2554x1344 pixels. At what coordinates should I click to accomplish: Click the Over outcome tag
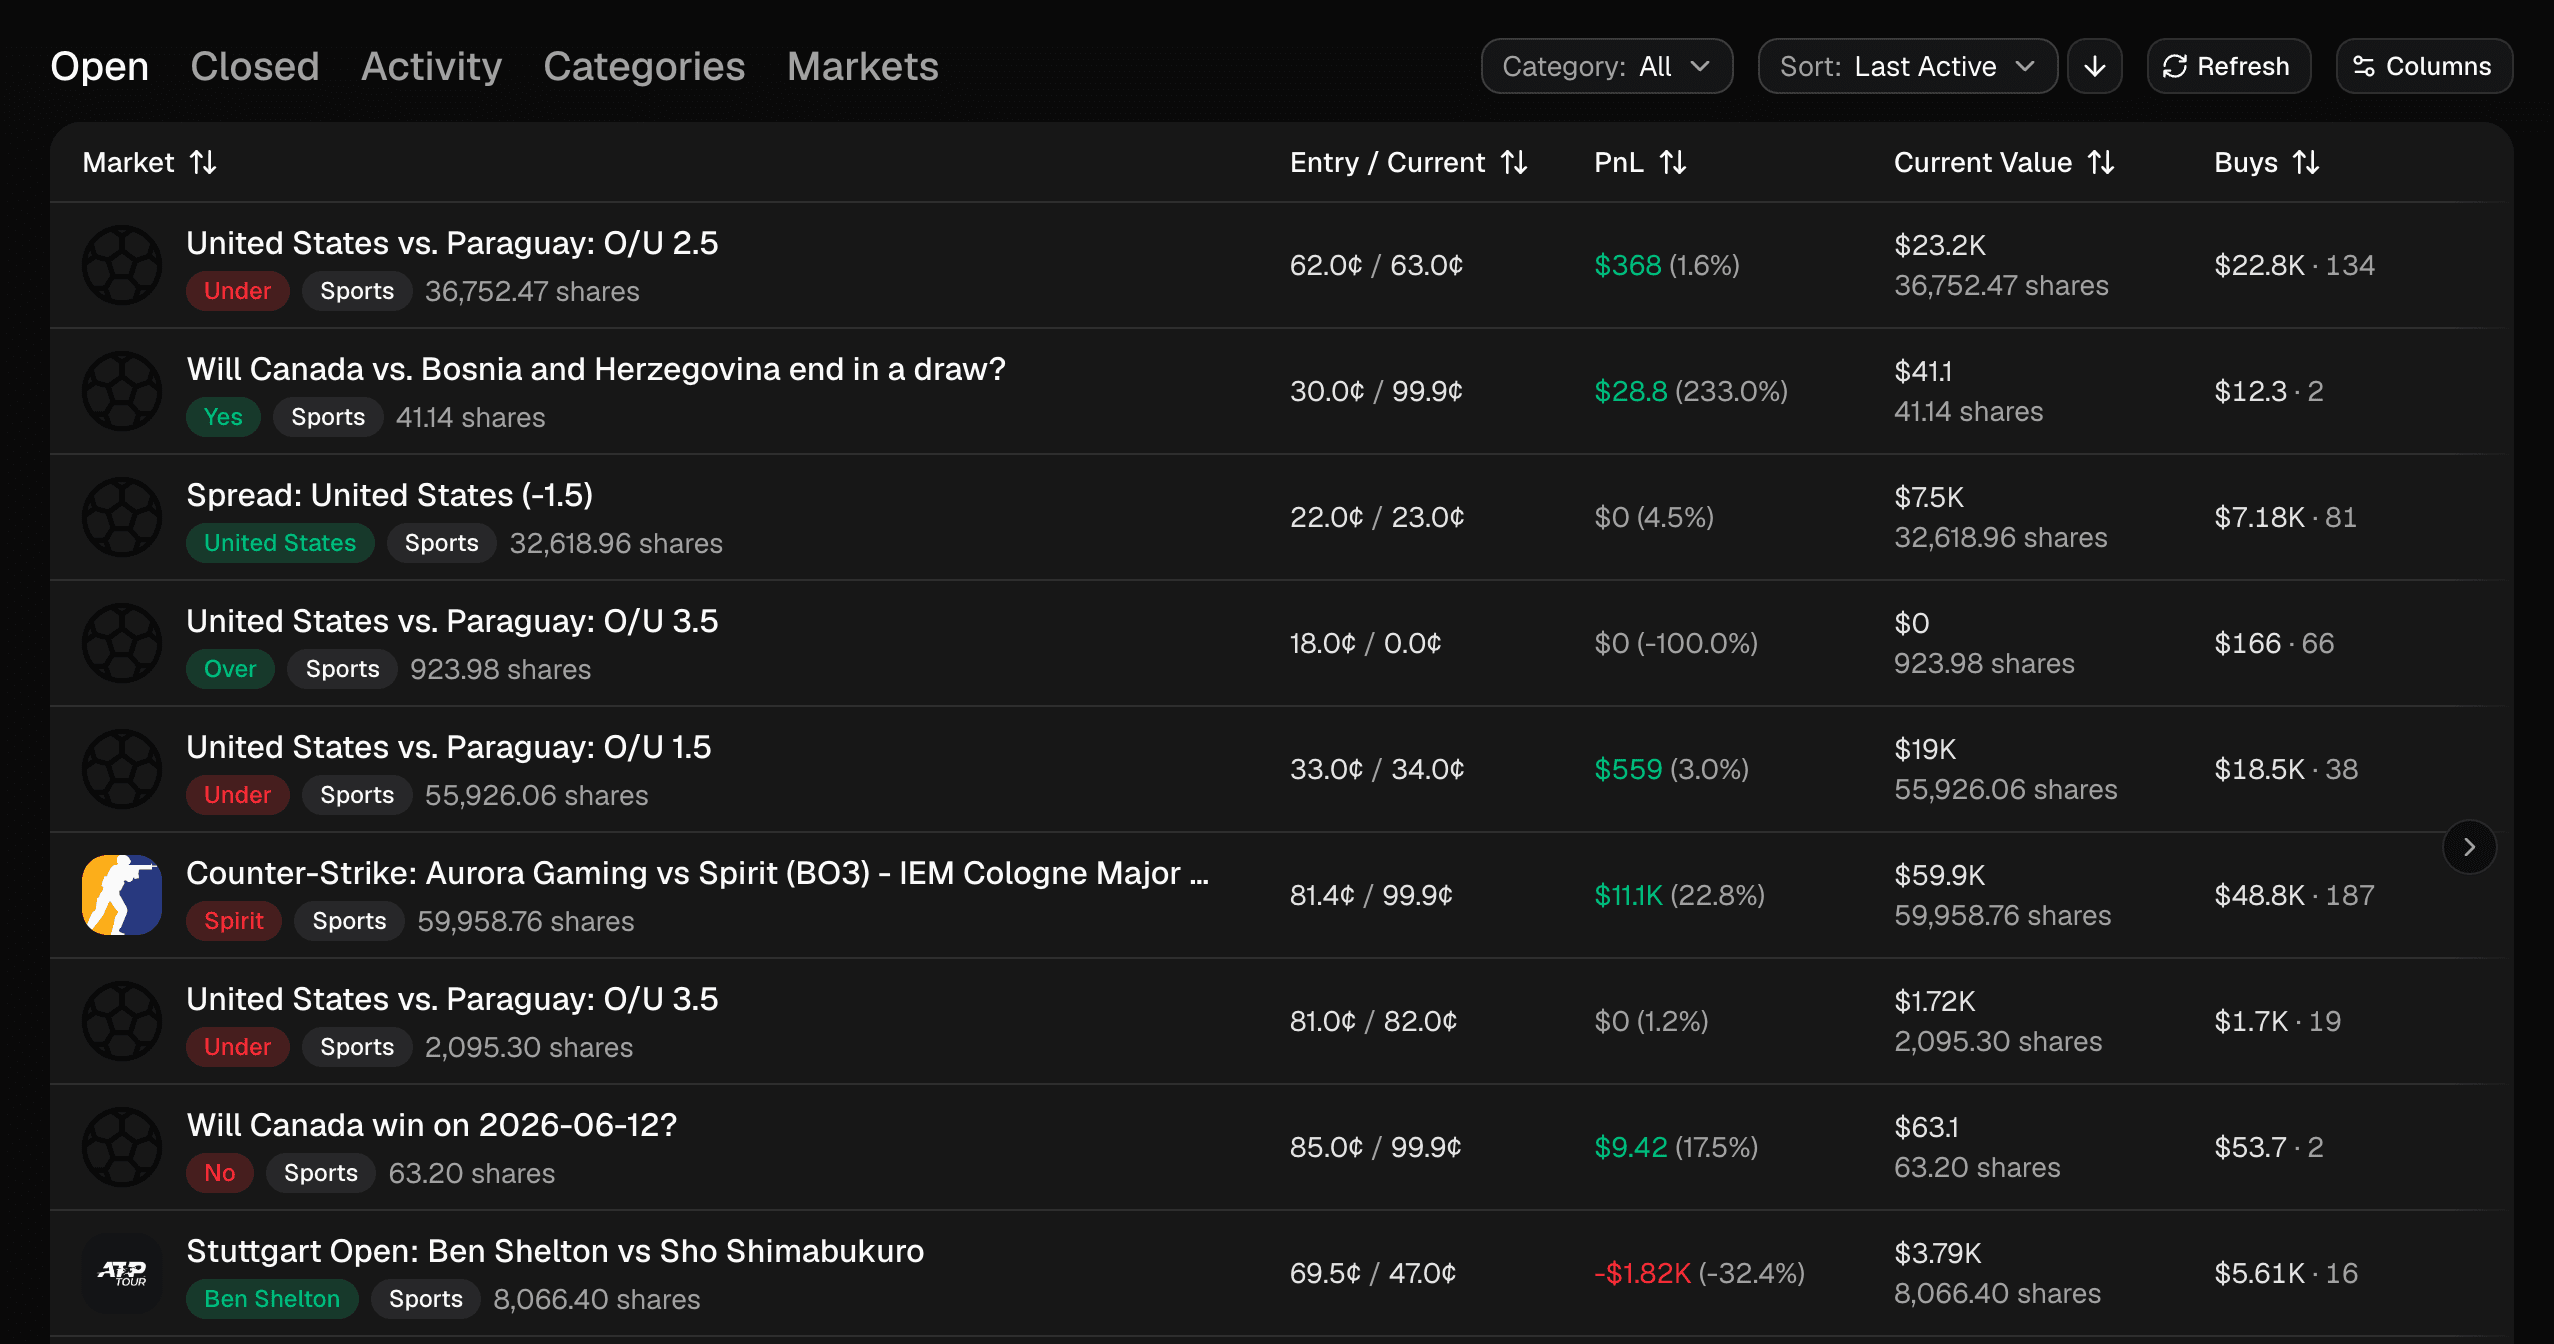(230, 669)
